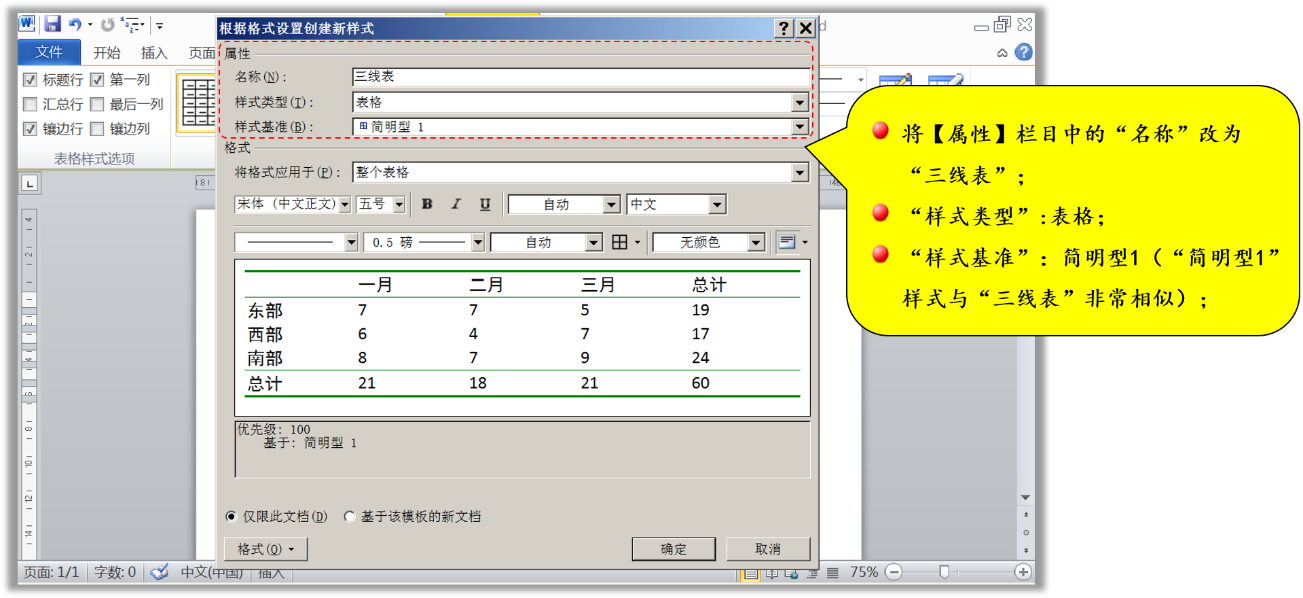Click the Undo arrow icon
Screen dimensions: 1303x598
pyautogui.click(x=75, y=24)
